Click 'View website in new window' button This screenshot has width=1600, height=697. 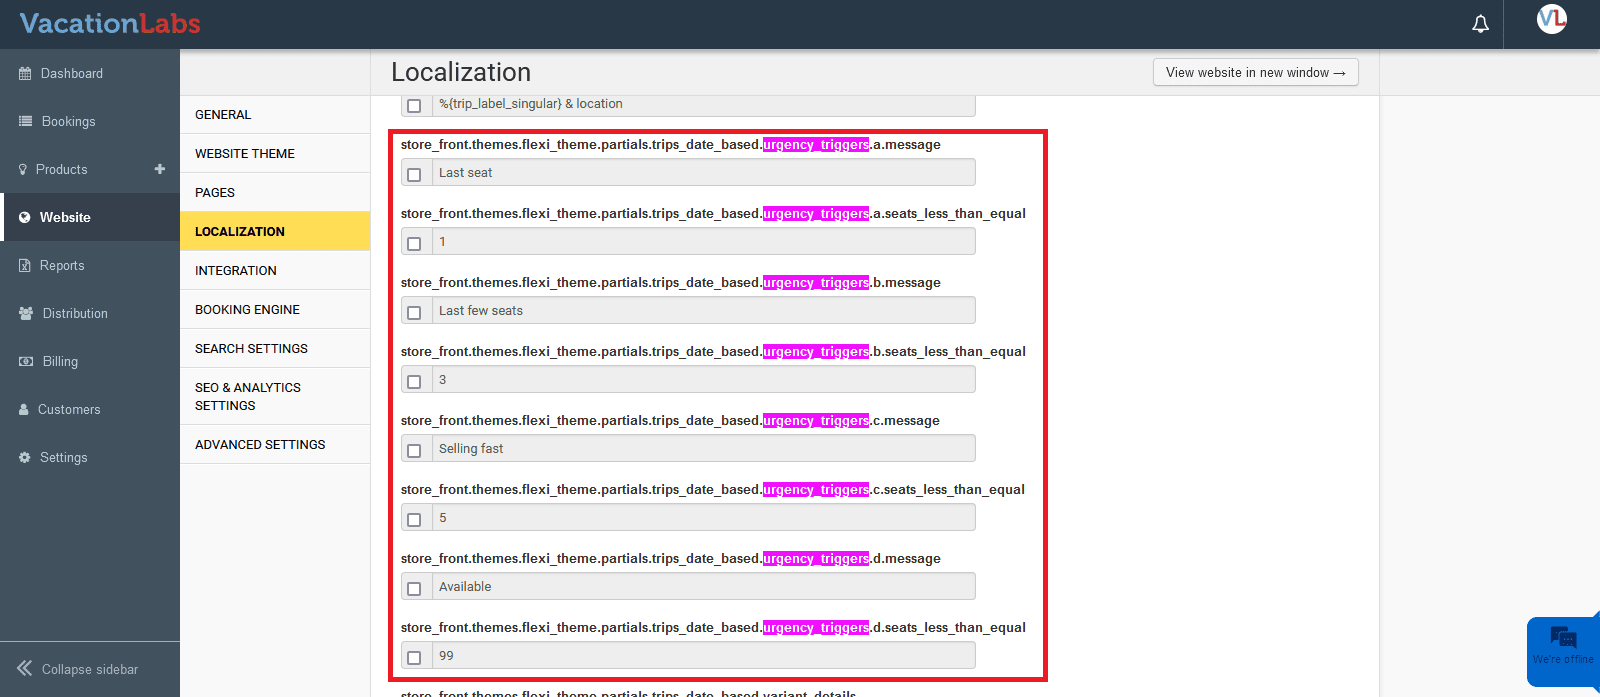pyautogui.click(x=1255, y=73)
